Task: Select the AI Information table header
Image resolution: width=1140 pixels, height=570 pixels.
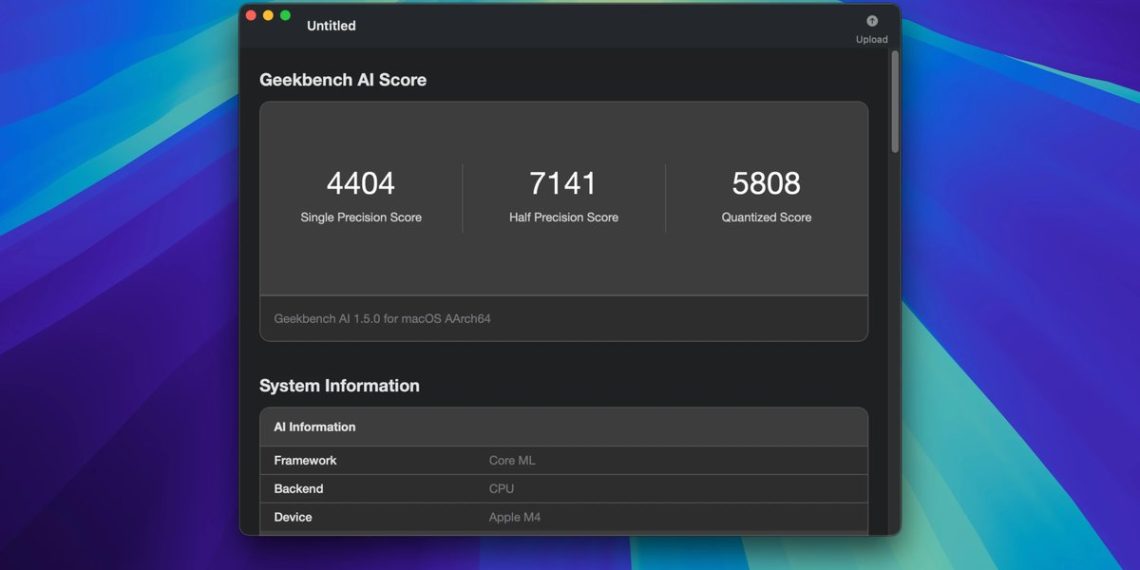Action: [x=315, y=427]
